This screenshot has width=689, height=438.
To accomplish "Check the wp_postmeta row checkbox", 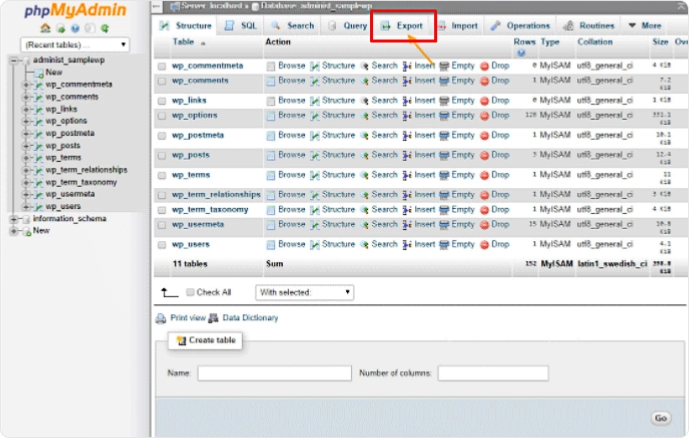I will 162,136.
